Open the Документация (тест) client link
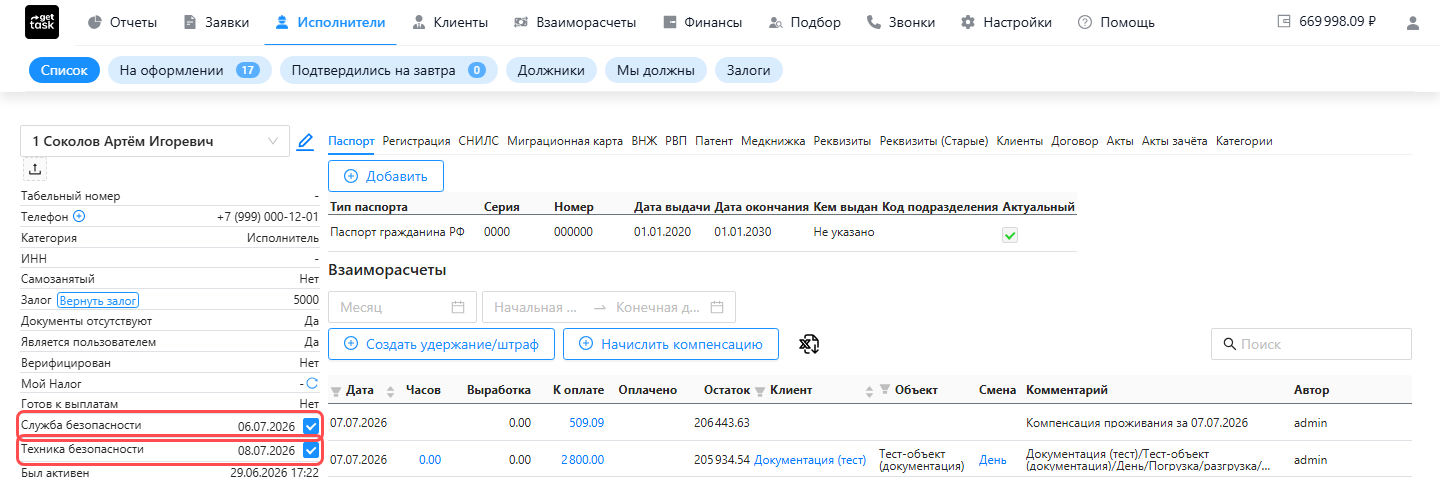1440x479 pixels. point(810,460)
